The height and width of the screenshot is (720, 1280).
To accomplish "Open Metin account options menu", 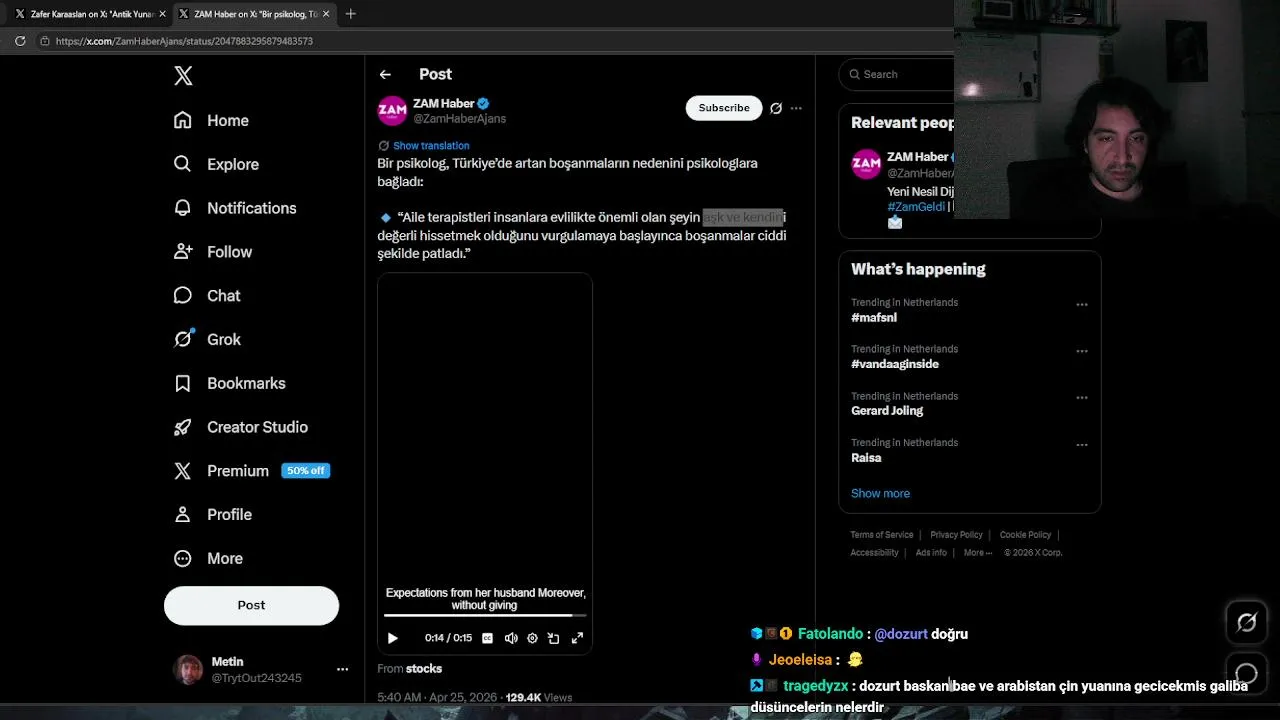I will coord(342,669).
